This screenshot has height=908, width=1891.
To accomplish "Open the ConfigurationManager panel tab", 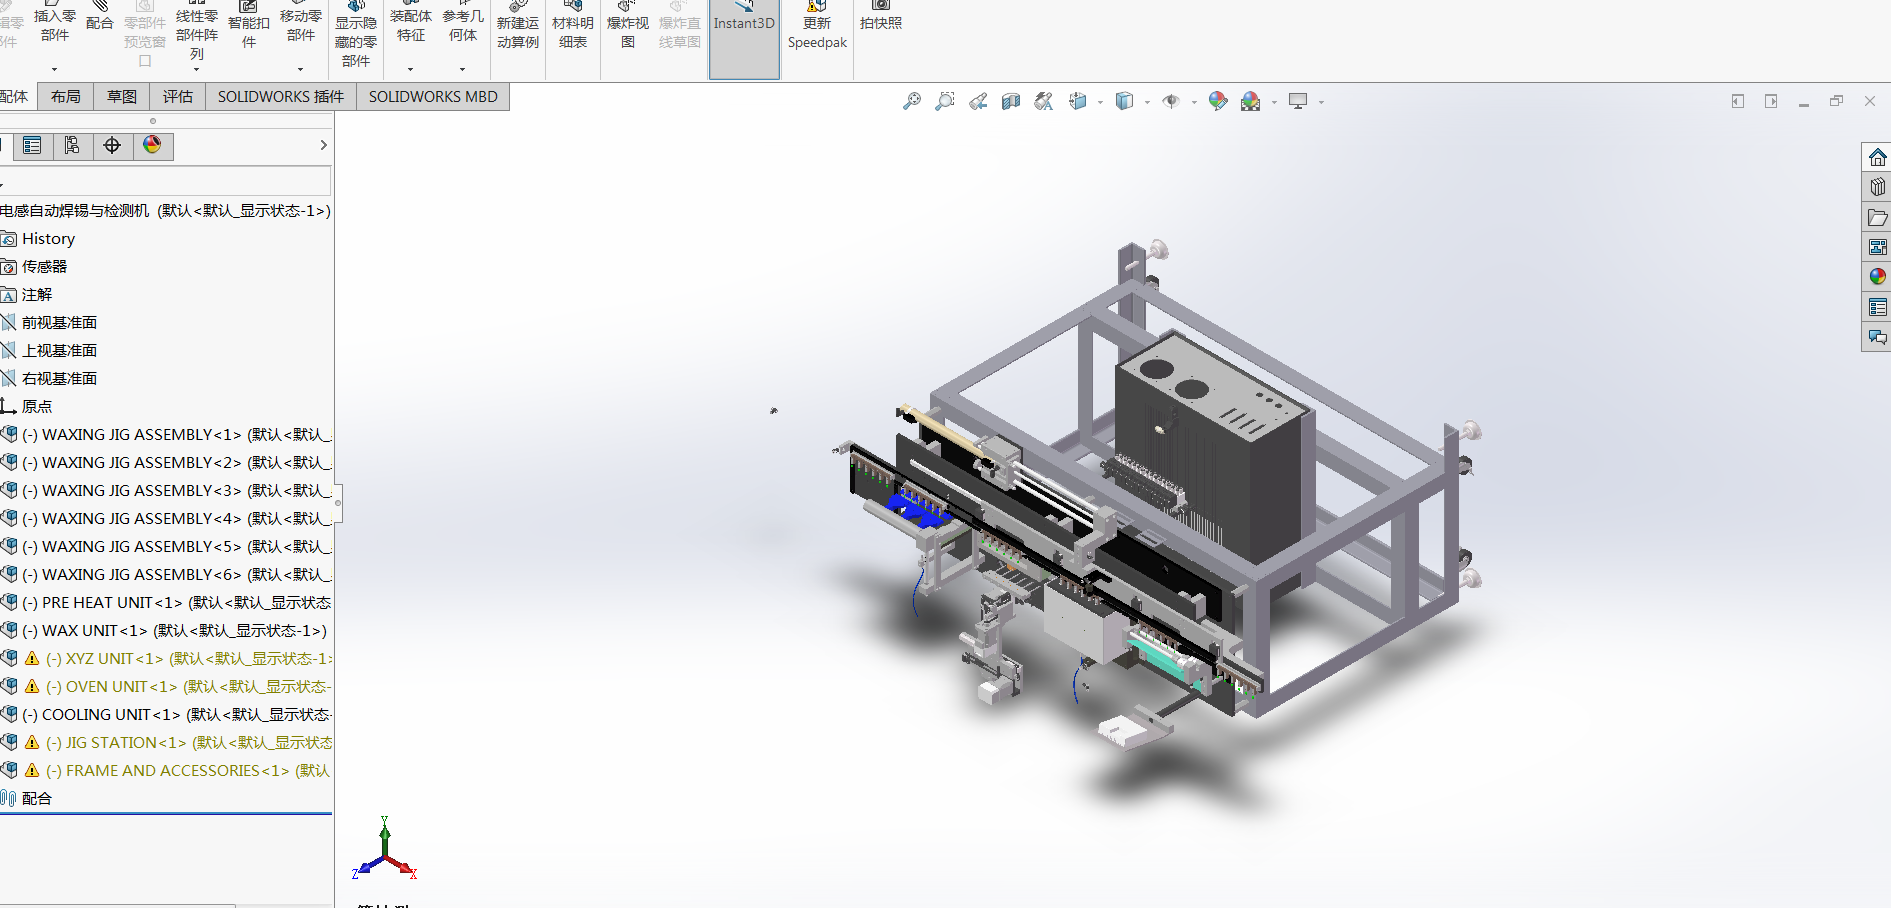I will point(72,146).
